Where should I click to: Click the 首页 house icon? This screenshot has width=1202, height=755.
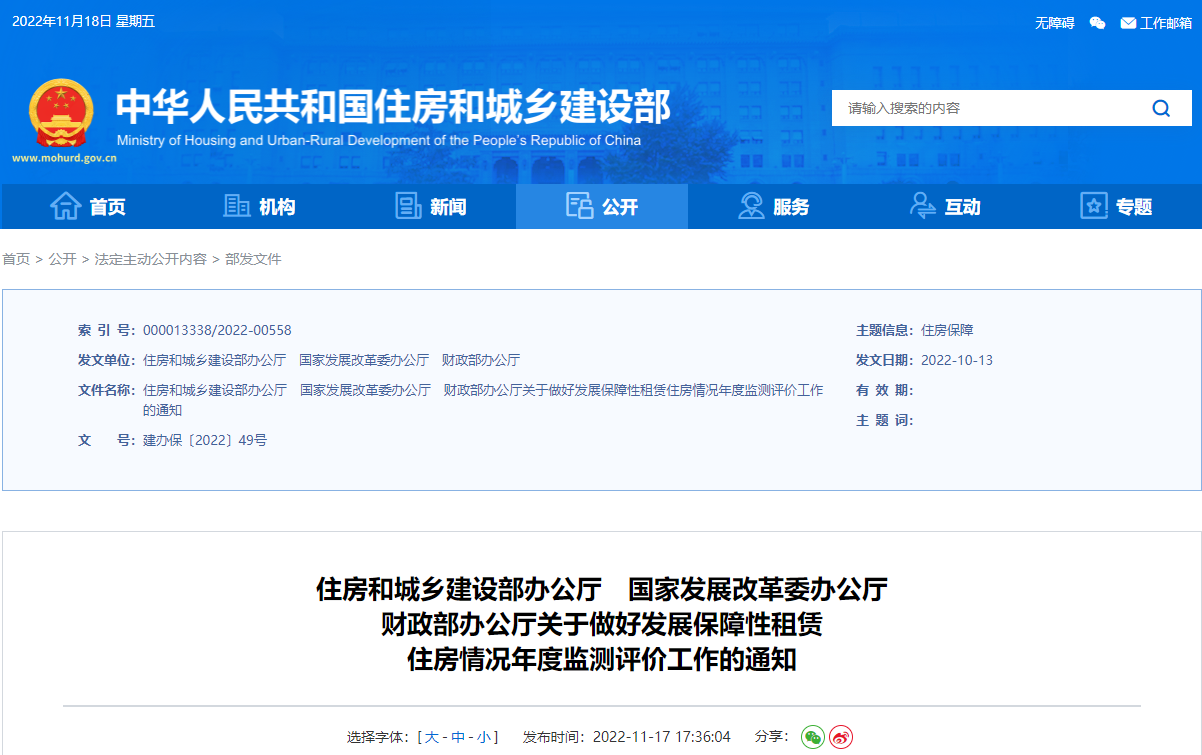(66, 206)
